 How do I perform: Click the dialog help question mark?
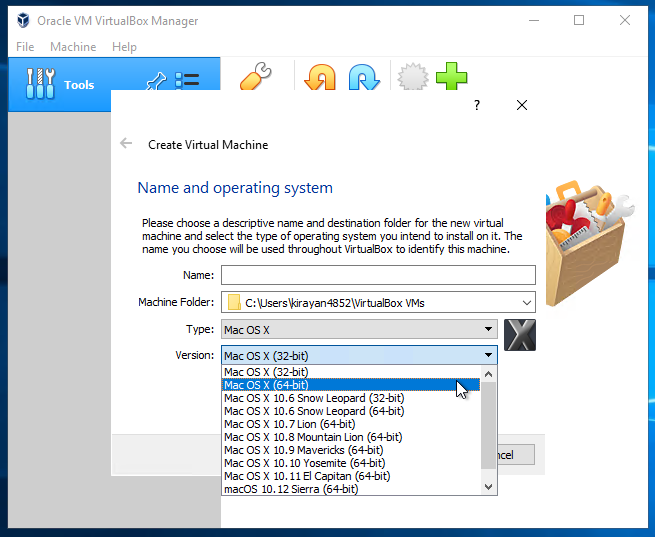click(477, 105)
